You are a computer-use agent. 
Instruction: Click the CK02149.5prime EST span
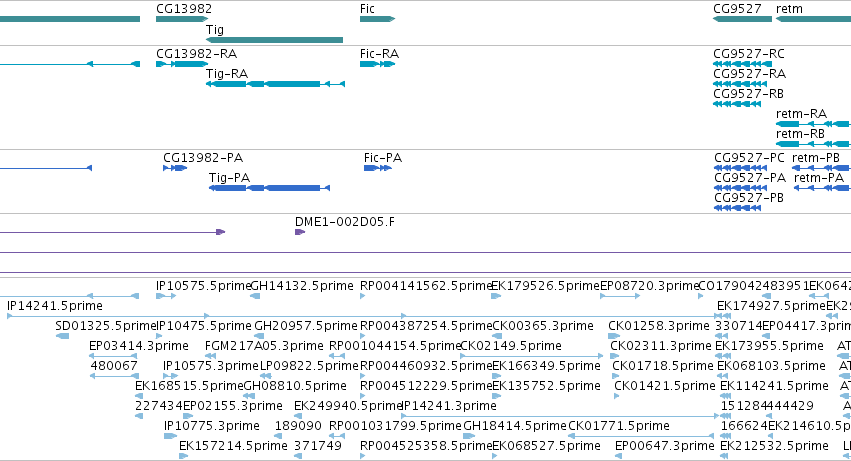(531, 356)
